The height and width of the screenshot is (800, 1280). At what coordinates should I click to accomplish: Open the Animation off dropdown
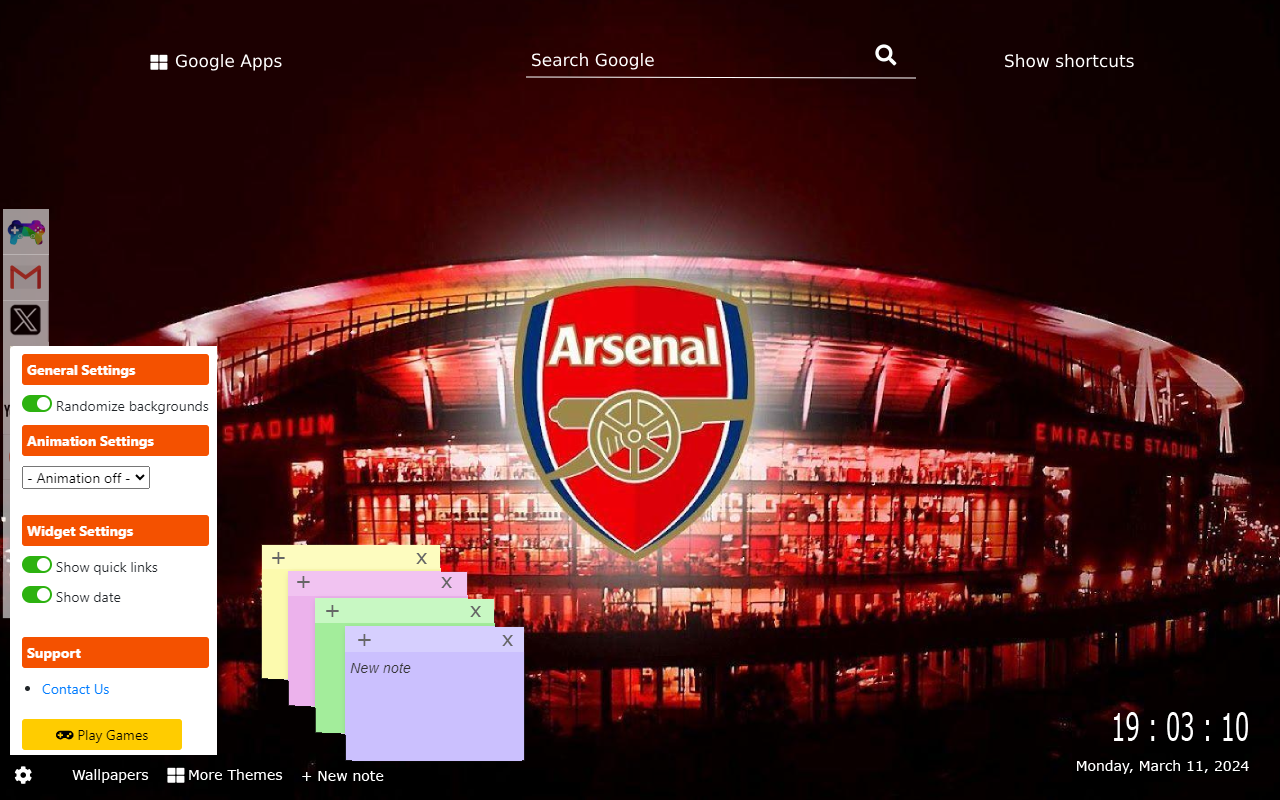click(86, 478)
